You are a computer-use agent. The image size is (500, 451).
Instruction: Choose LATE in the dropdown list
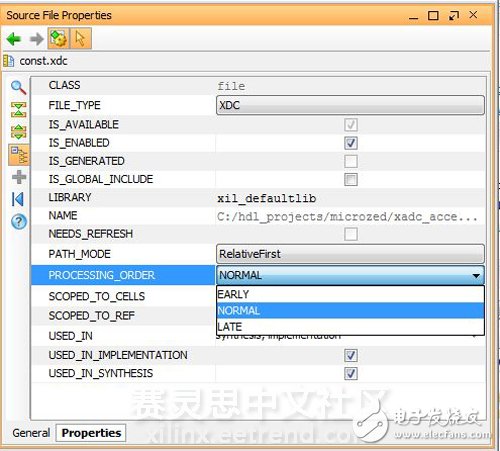(350, 327)
